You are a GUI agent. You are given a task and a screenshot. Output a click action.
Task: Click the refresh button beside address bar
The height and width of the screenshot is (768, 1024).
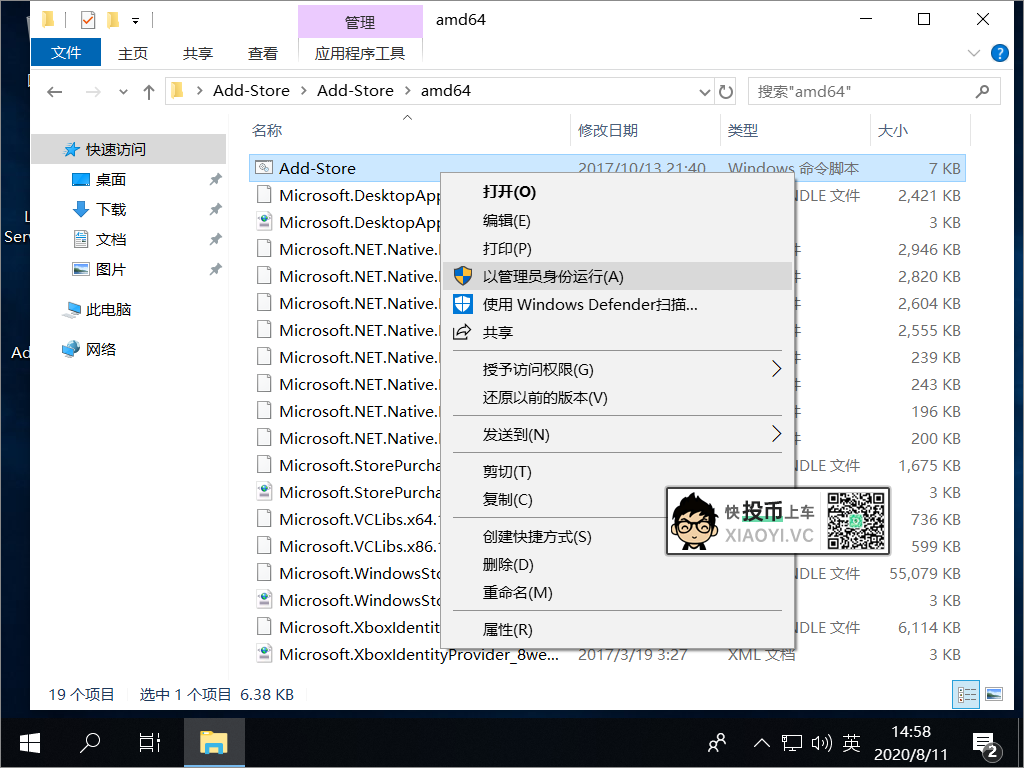pyautogui.click(x=726, y=91)
